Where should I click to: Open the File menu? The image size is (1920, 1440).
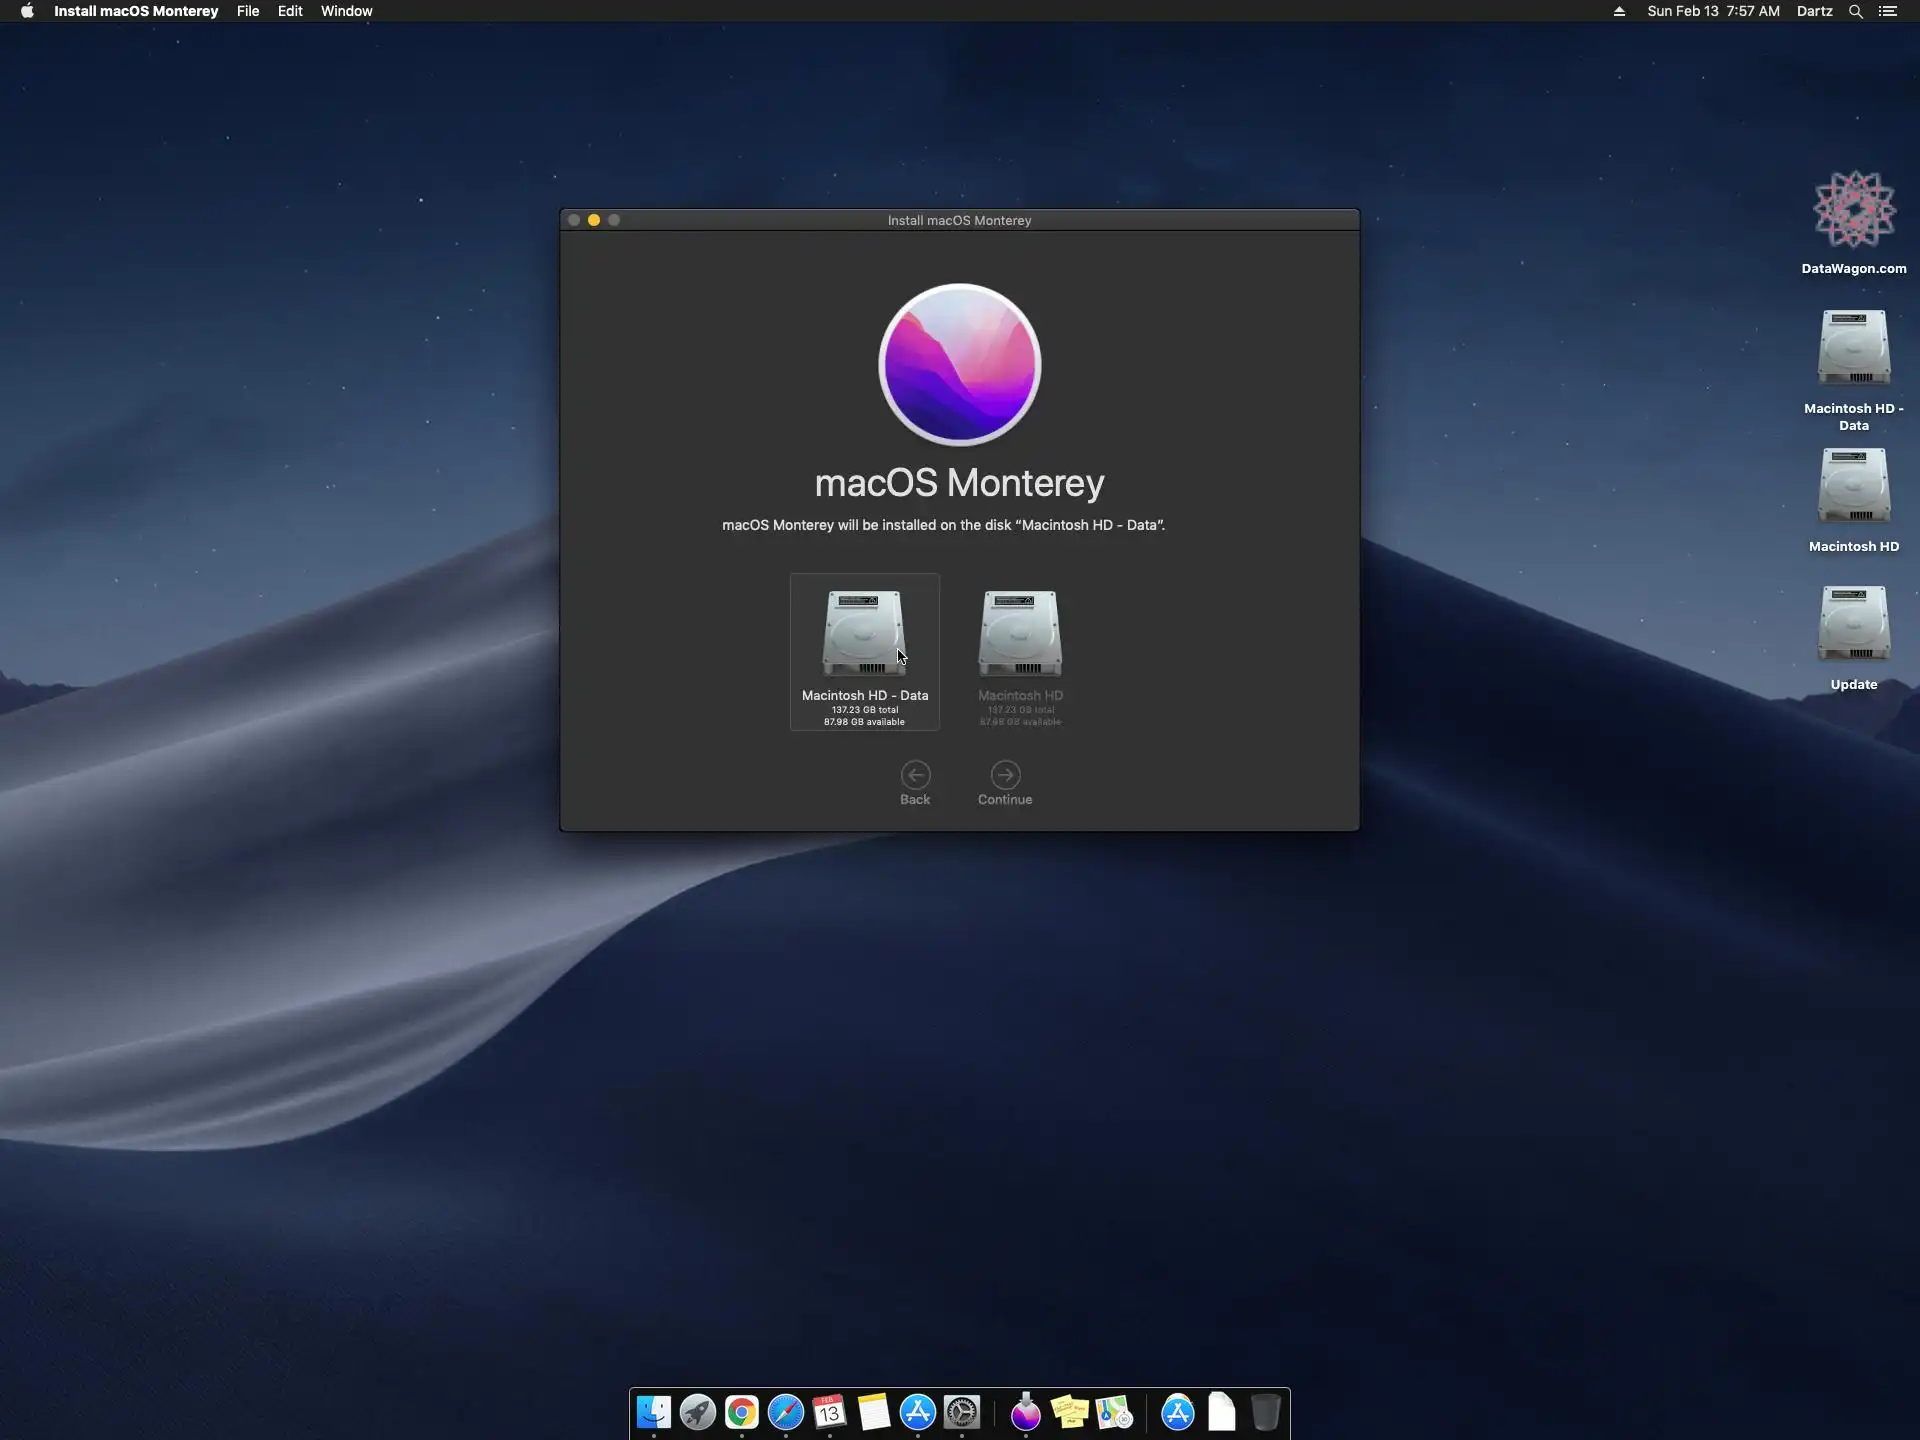[247, 11]
